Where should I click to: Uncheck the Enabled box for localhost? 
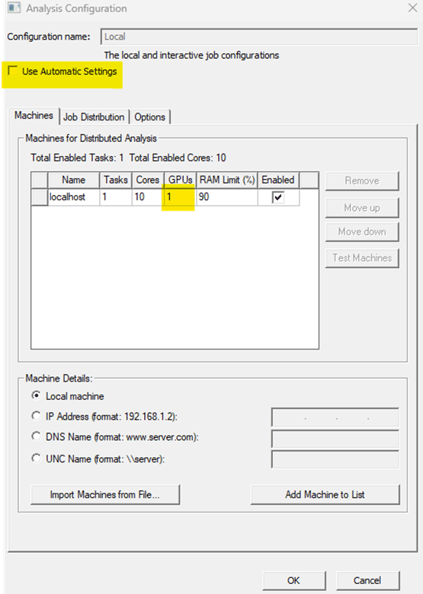coord(278,197)
